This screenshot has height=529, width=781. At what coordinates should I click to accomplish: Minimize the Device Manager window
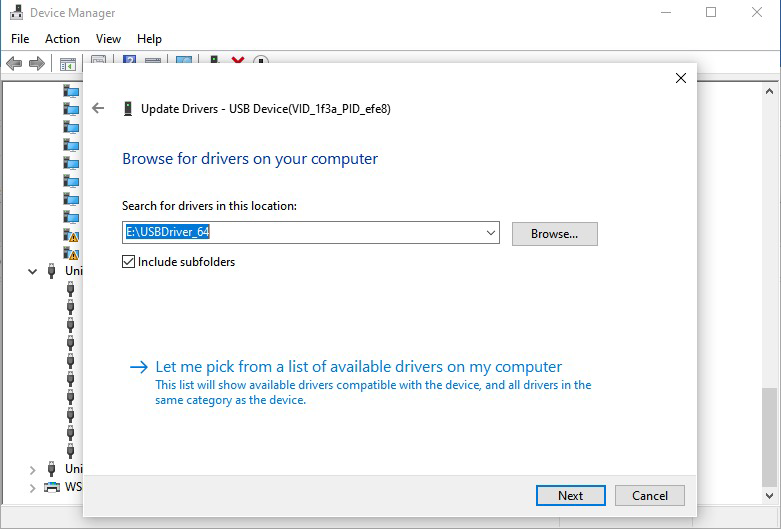coord(666,12)
